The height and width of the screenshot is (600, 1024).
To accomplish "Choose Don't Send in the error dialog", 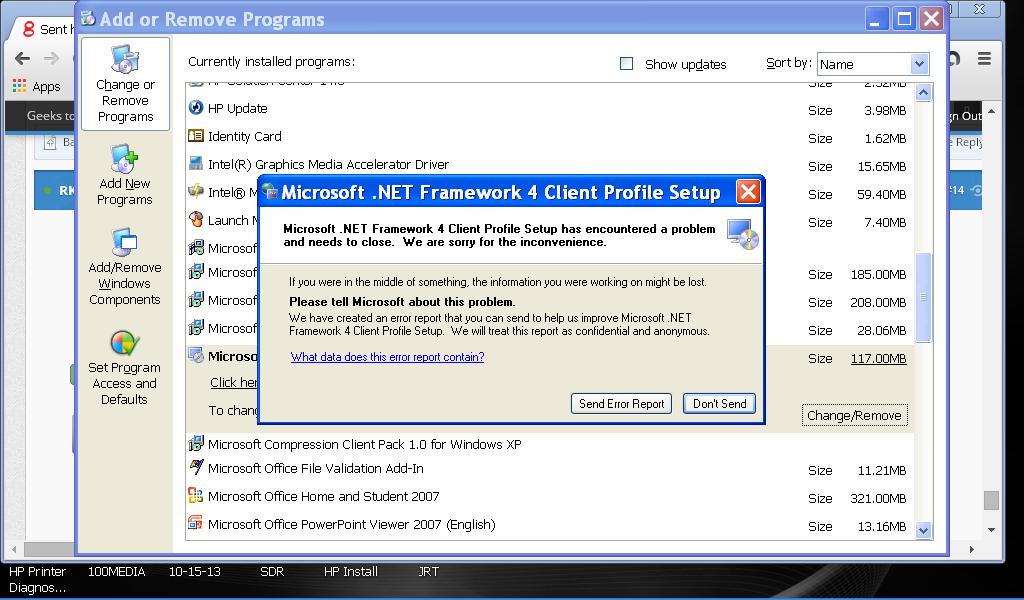I will pyautogui.click(x=720, y=403).
